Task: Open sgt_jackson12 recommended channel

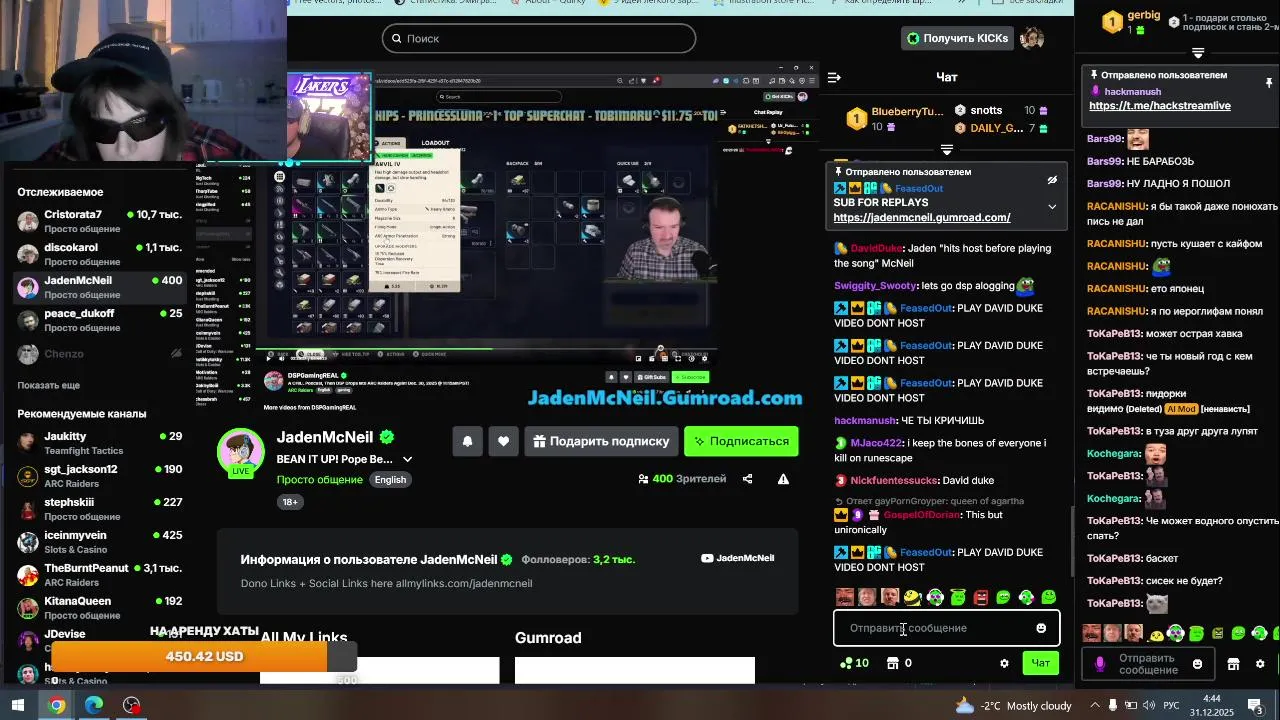Action: click(100, 476)
